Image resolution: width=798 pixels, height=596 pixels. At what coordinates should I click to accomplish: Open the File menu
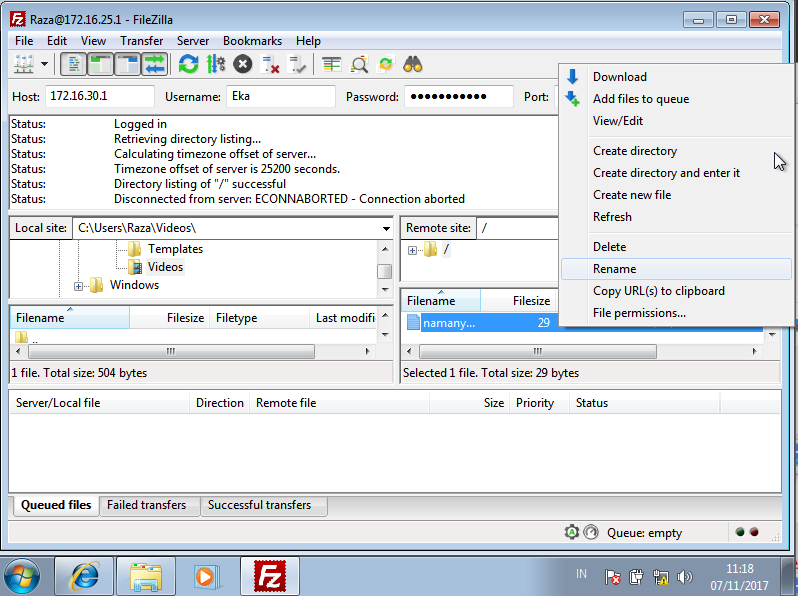coord(24,41)
